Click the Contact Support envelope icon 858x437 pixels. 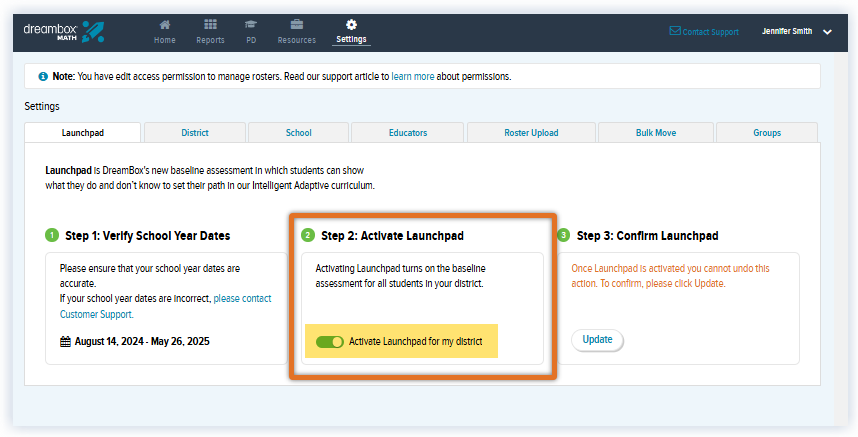point(675,31)
